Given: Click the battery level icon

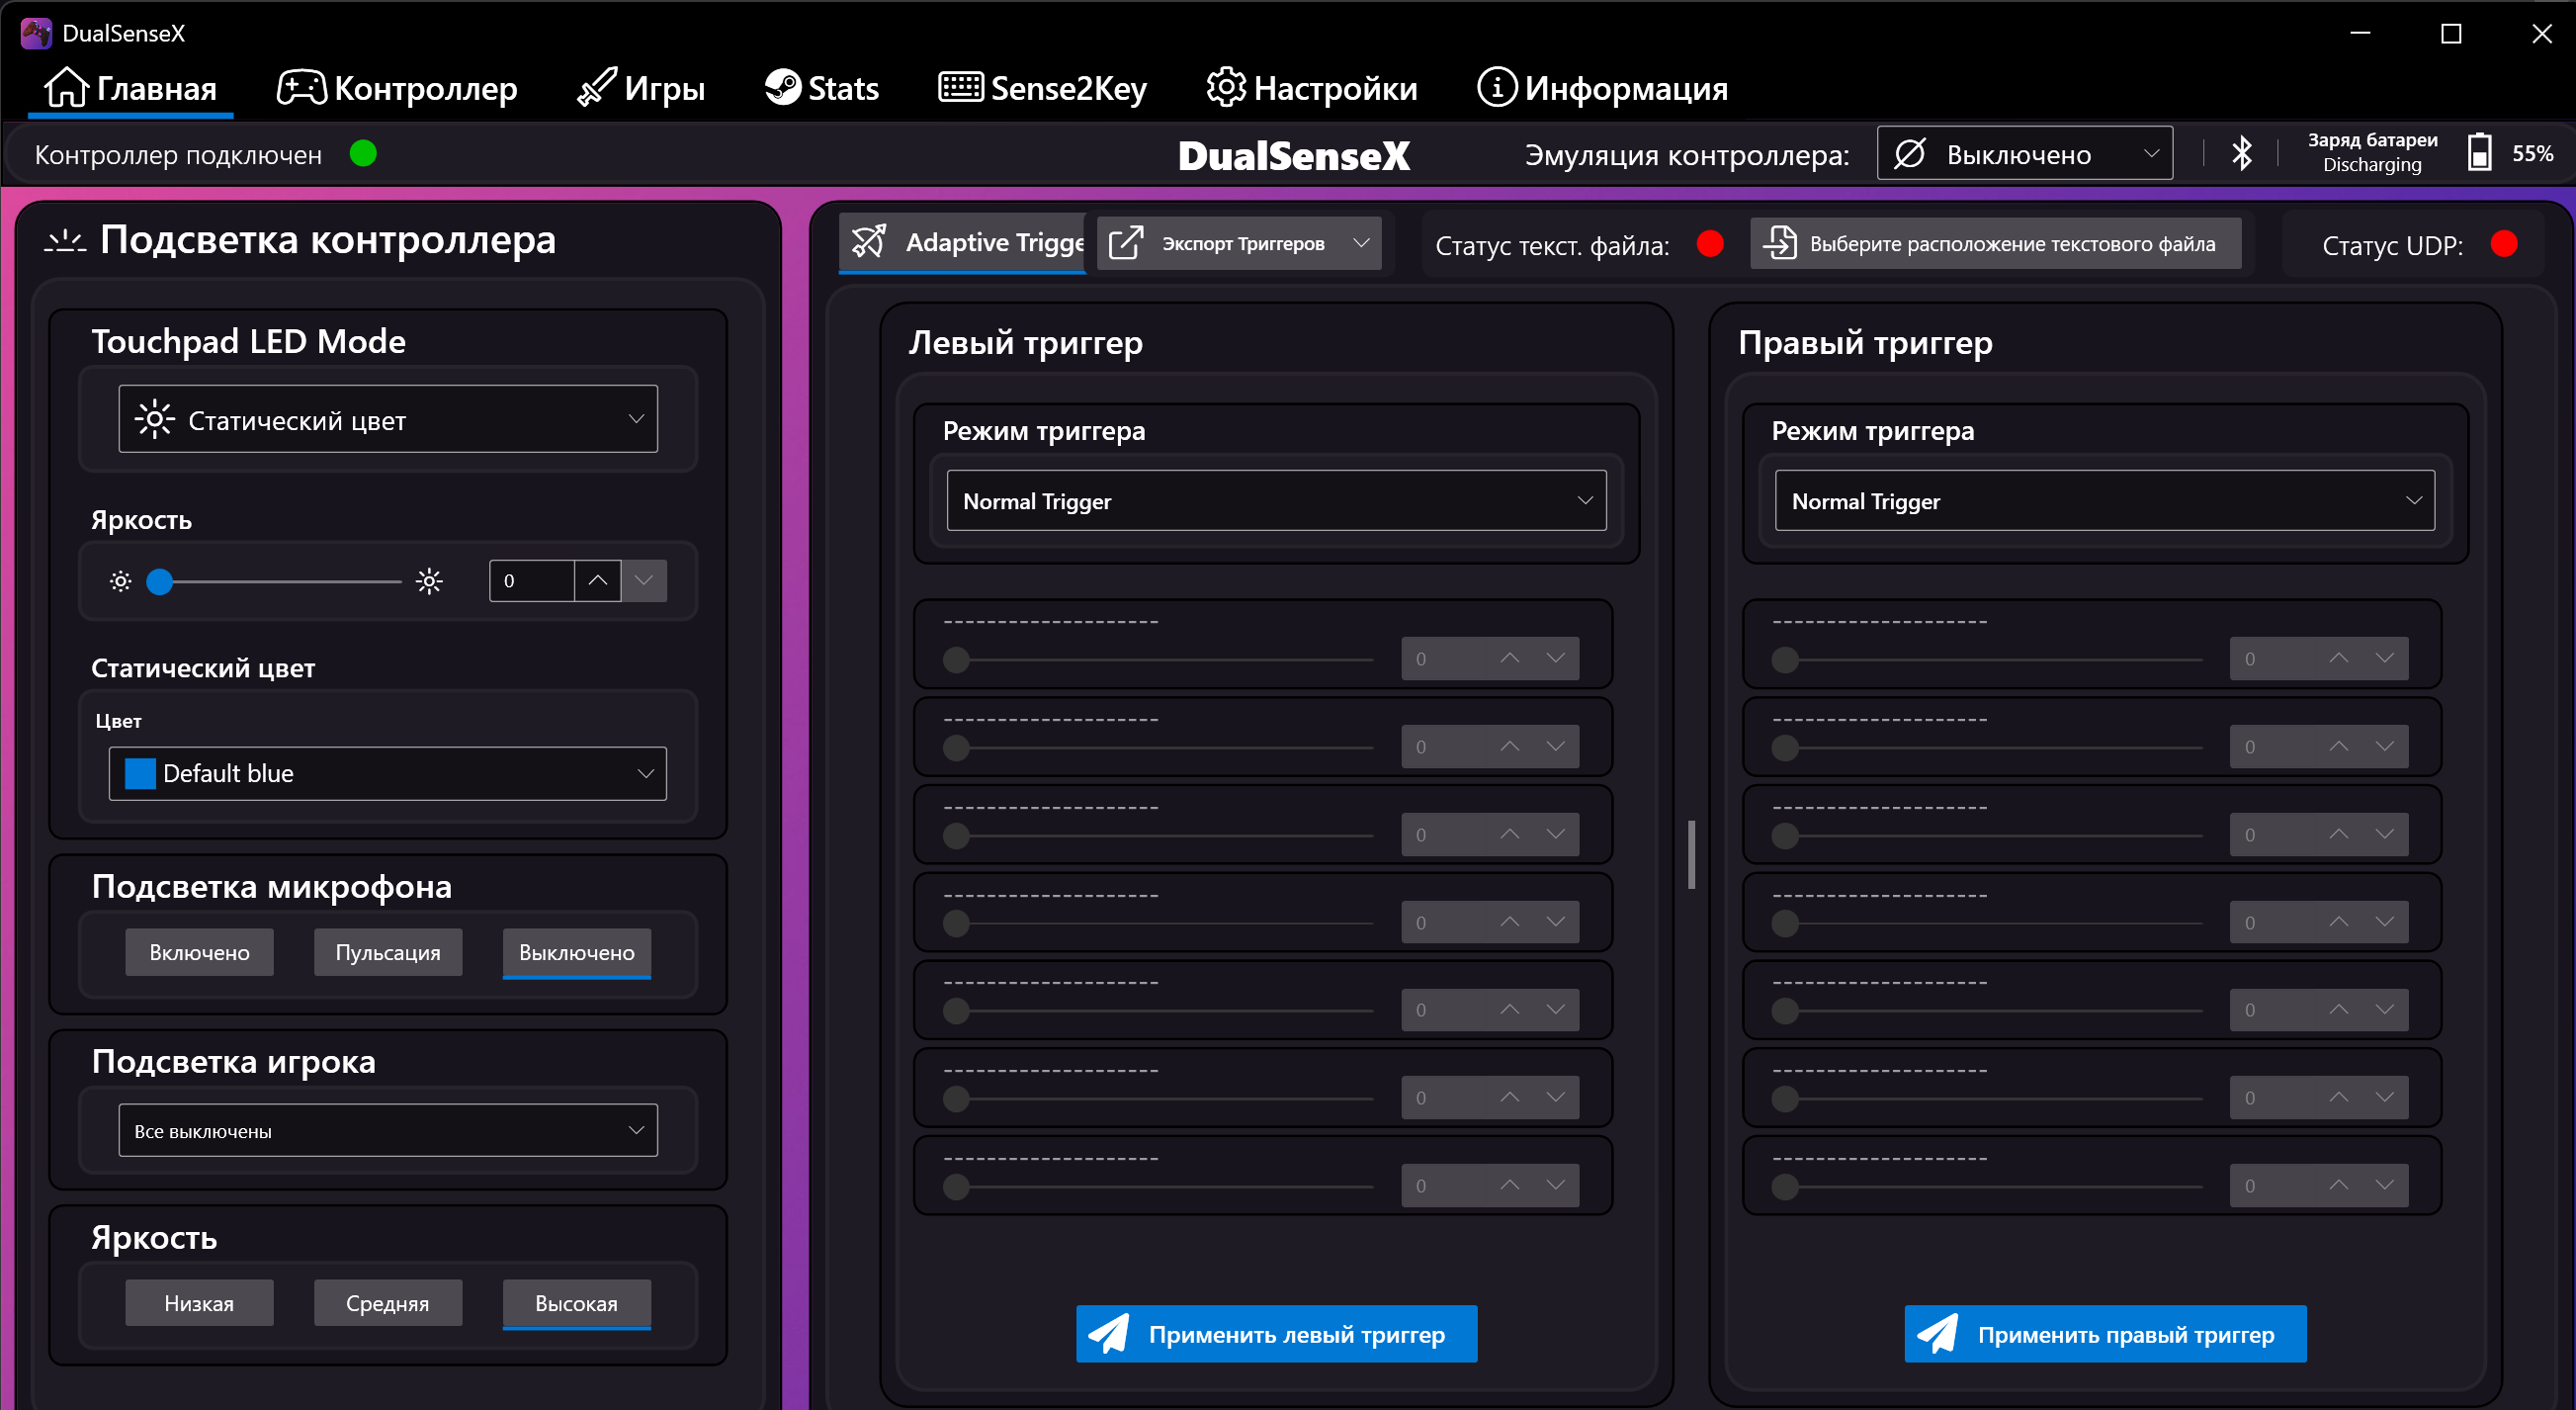Looking at the screenshot, I should point(2479,152).
